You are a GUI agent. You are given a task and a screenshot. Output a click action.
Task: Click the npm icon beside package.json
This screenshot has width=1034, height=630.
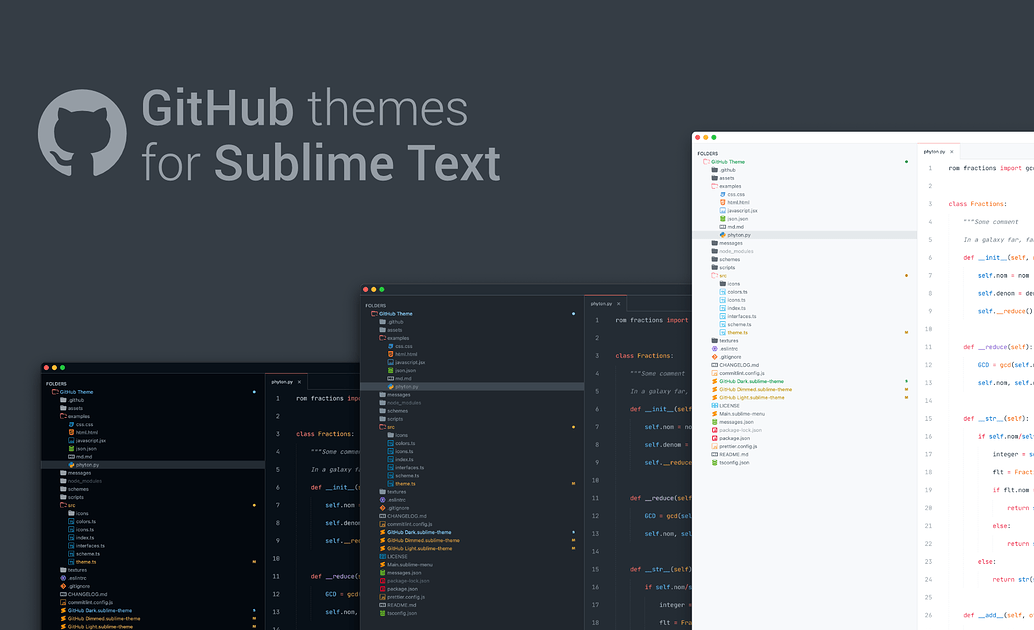[x=714, y=438]
